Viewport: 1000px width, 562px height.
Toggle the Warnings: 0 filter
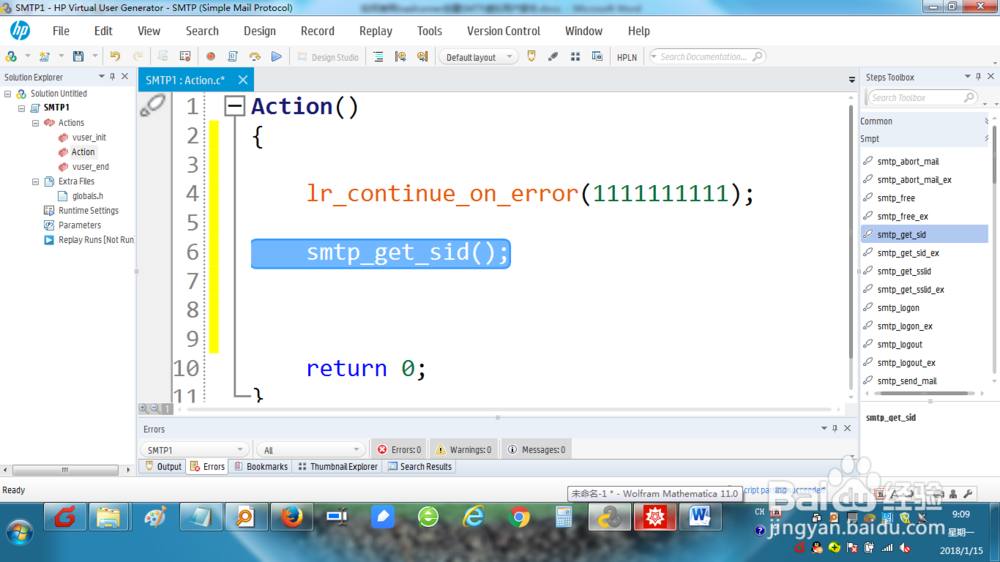(x=464, y=450)
